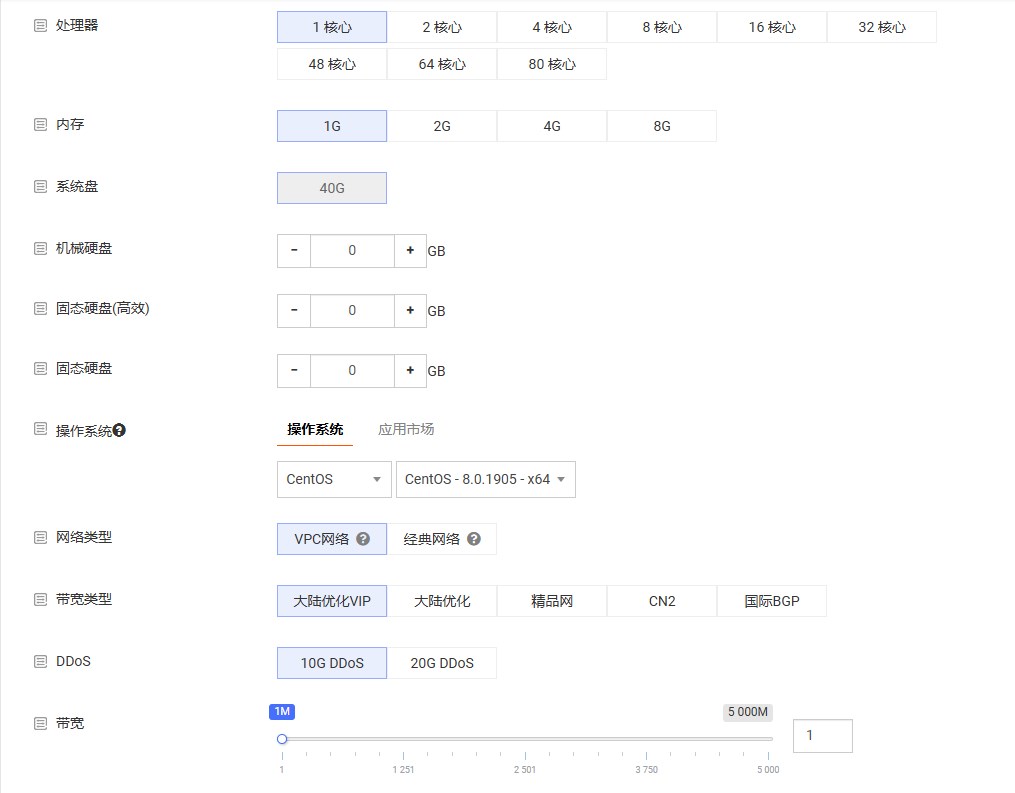Open the CentOS - 8.0.1905 - x64 version dropdown
1015x793 pixels.
click(x=485, y=479)
